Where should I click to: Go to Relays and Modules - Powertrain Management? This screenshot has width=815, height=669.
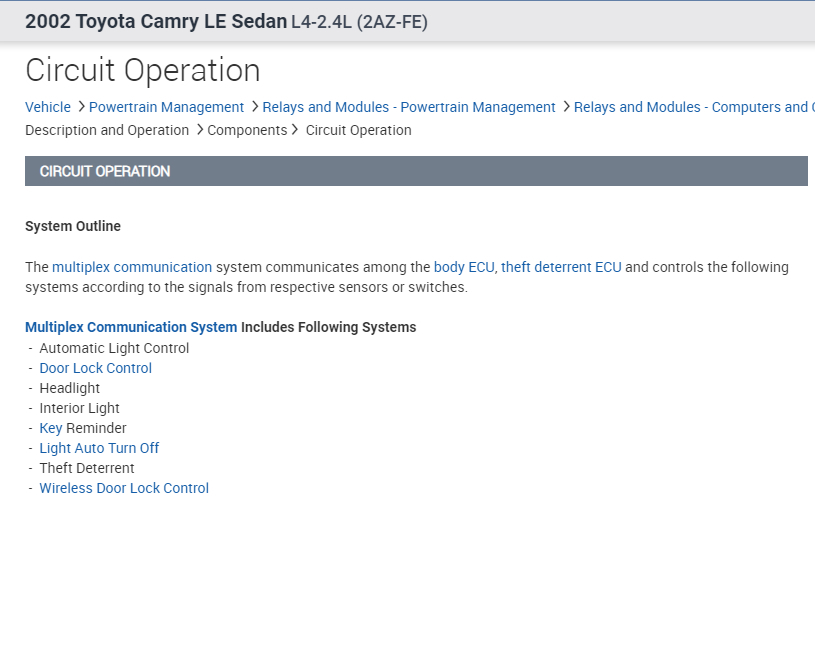(409, 107)
